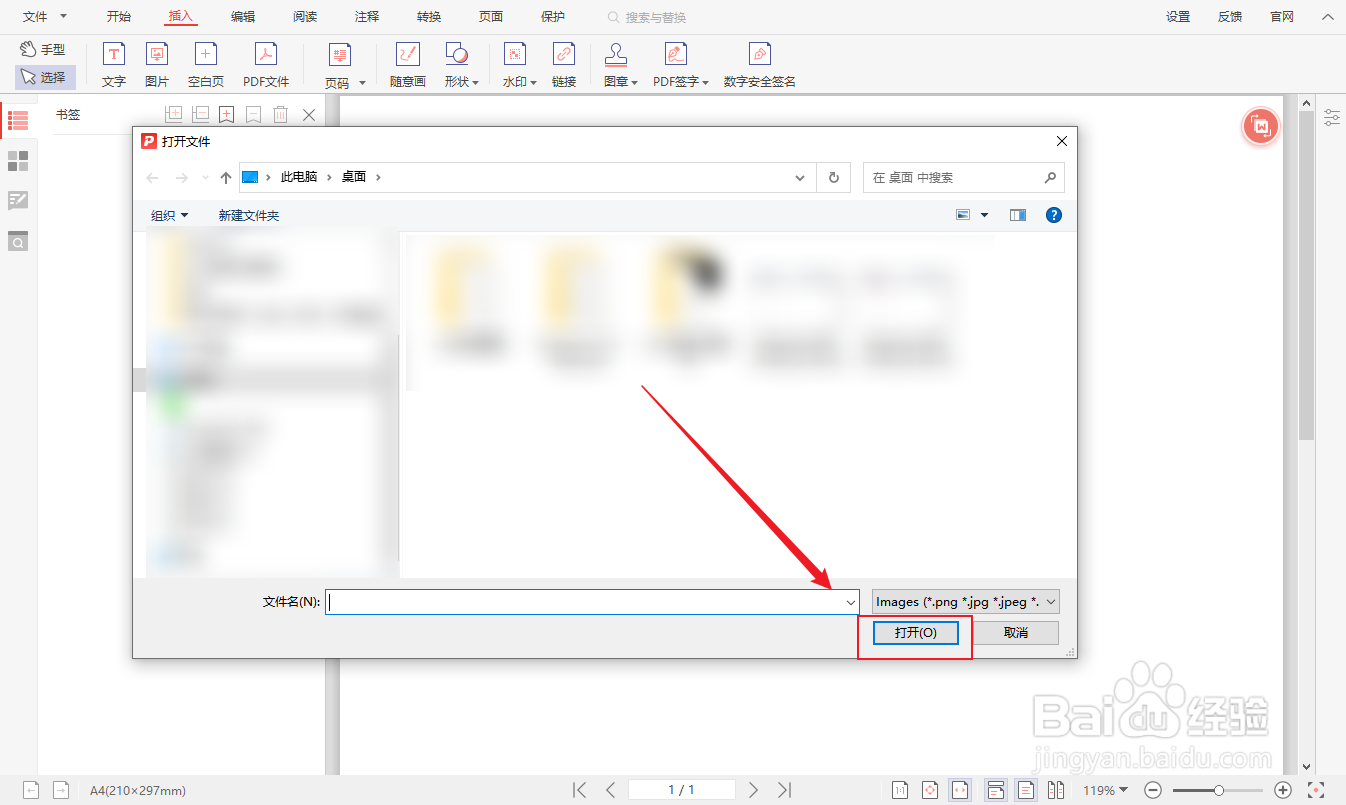
Task: Toggle continuous scrolling mode
Action: (x=995, y=790)
